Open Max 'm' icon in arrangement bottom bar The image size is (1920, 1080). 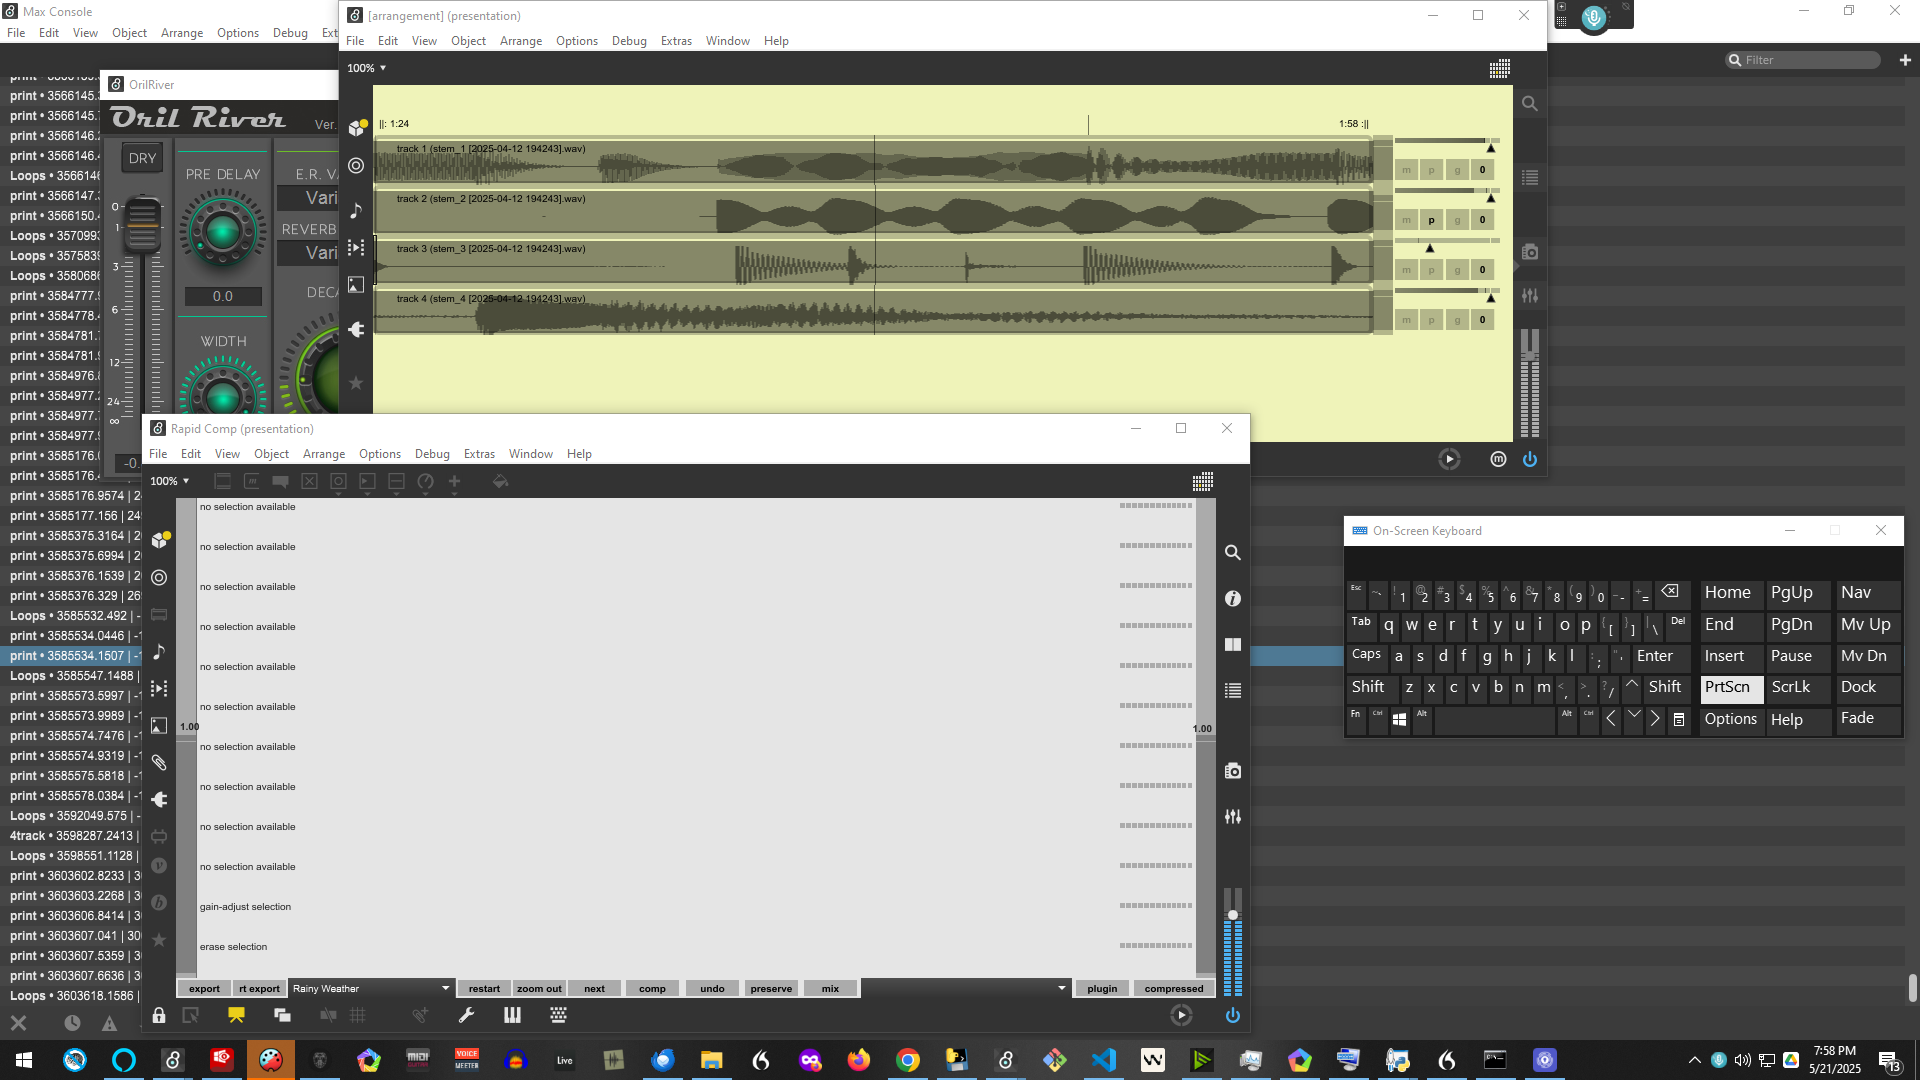(1498, 460)
